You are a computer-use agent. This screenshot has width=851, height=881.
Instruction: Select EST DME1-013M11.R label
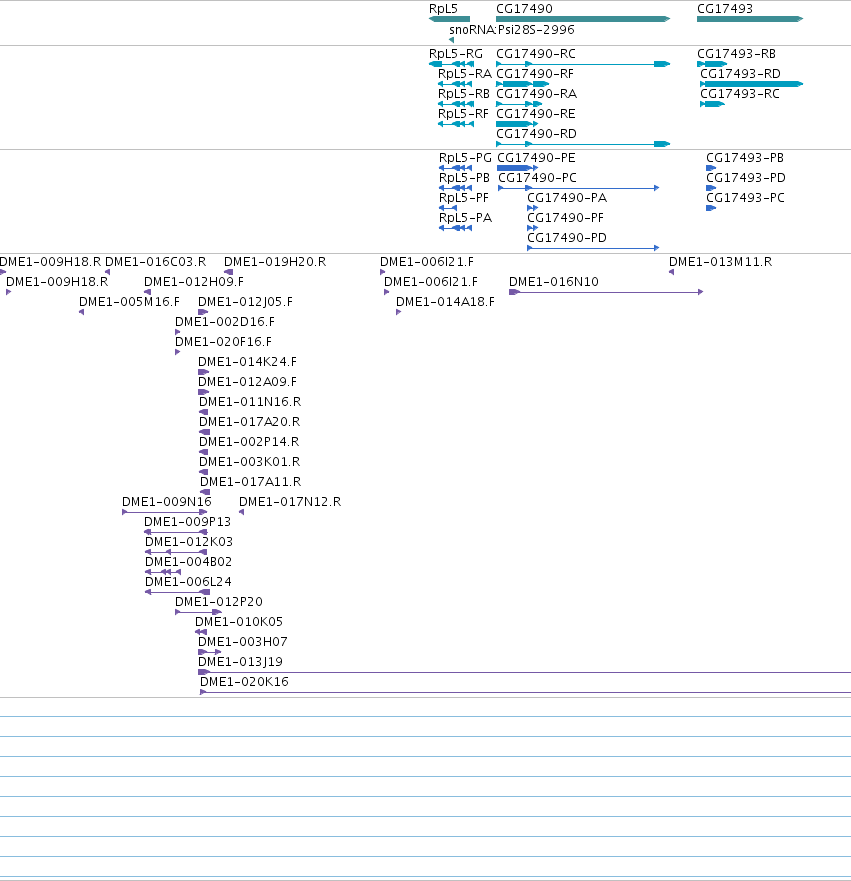tap(720, 262)
